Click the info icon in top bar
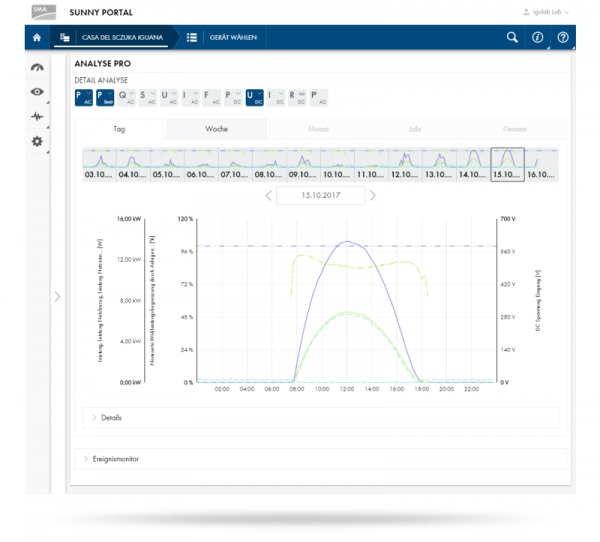 coord(537,38)
